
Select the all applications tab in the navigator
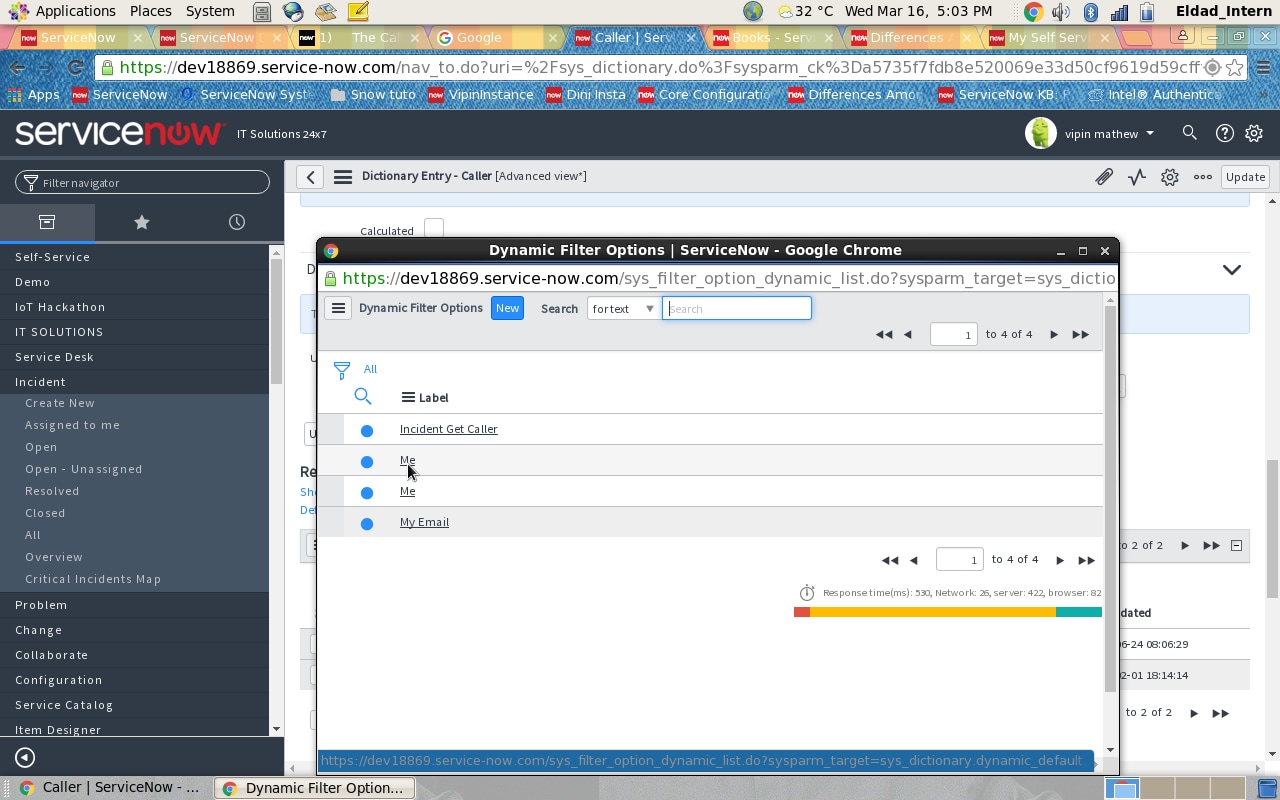point(47,222)
